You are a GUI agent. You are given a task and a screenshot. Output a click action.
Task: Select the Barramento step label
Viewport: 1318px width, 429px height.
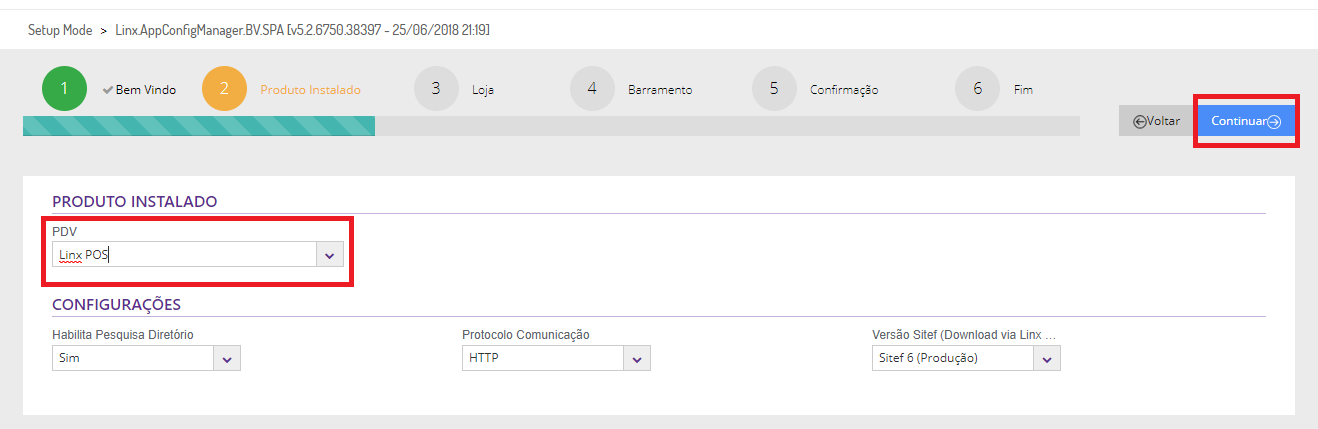[659, 90]
